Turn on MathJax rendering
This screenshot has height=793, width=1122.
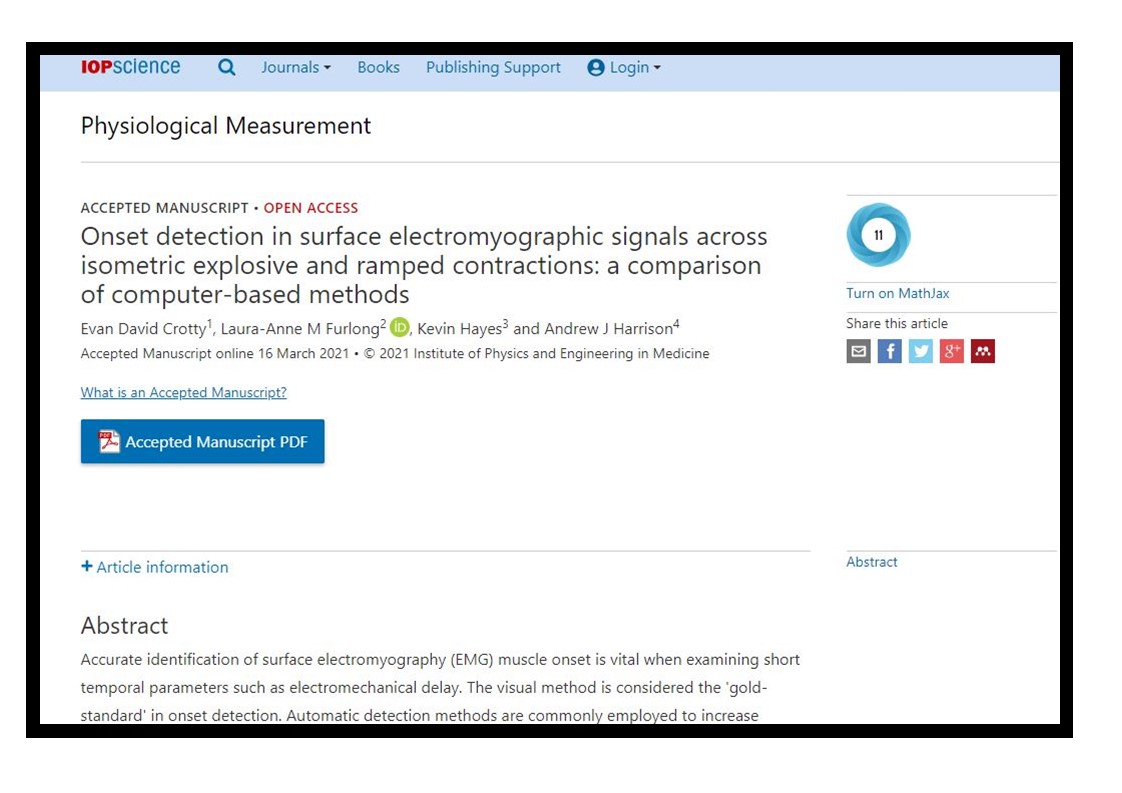[x=896, y=293]
